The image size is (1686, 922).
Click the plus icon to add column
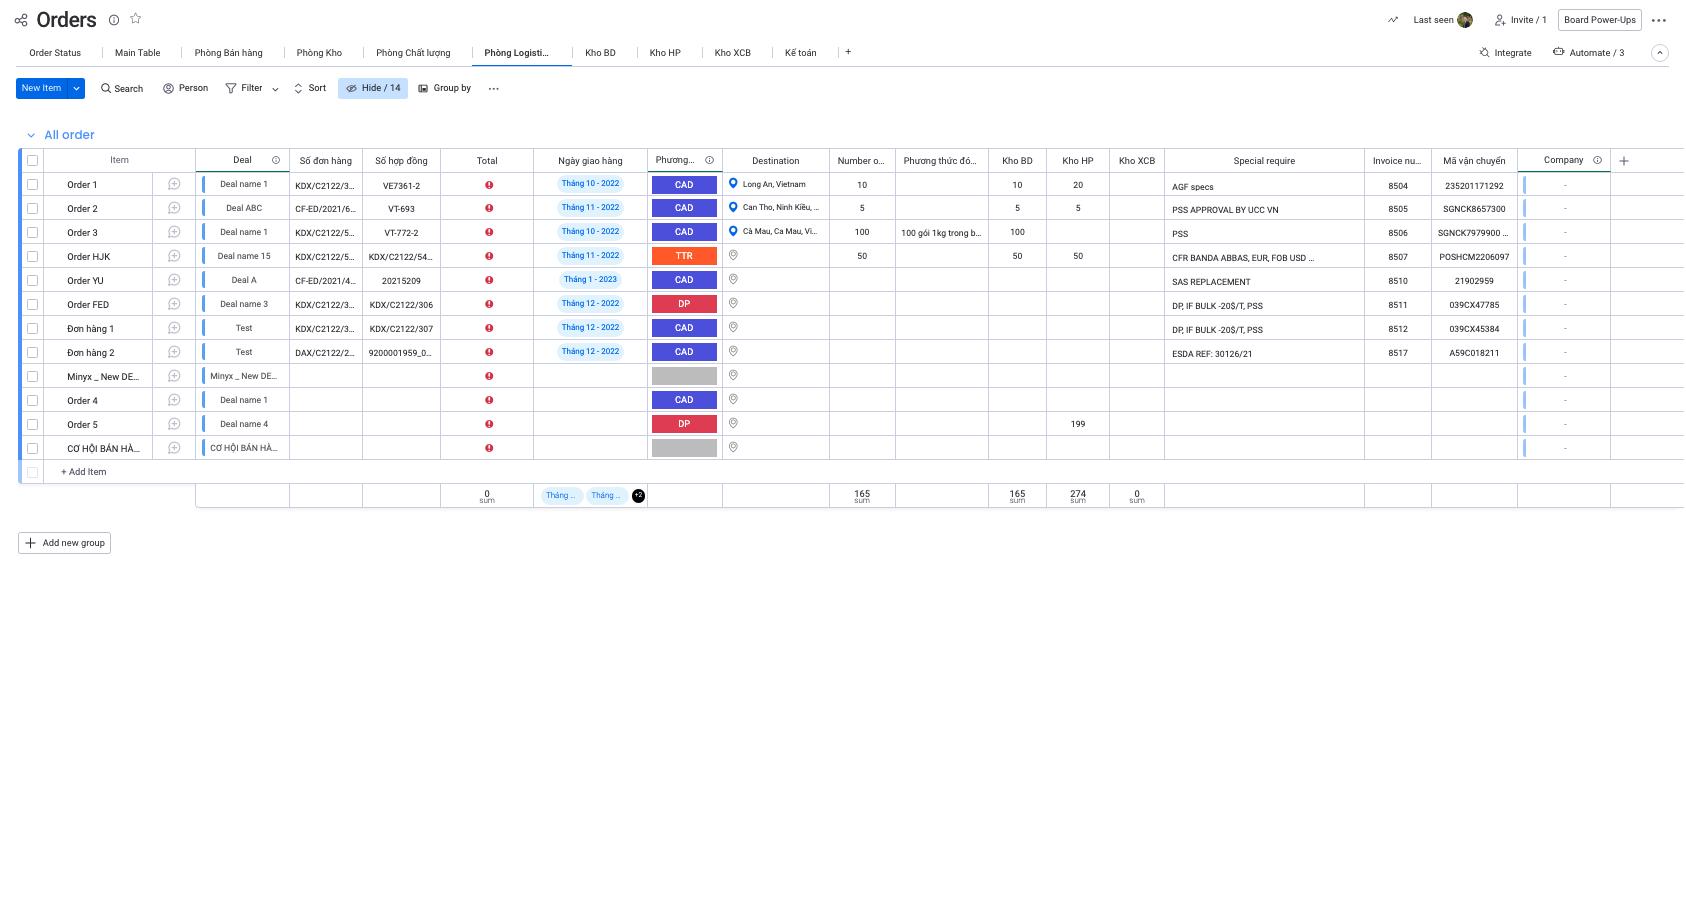[x=1624, y=161]
